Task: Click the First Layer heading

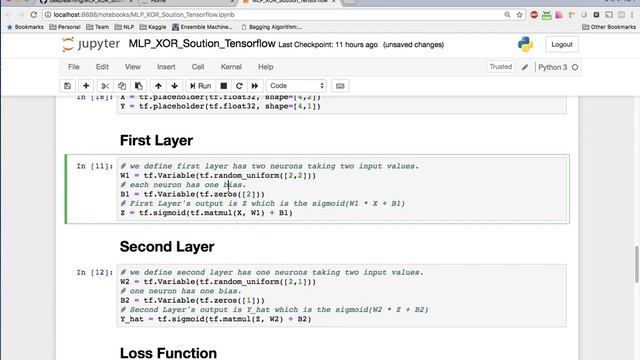Action: click(x=156, y=140)
